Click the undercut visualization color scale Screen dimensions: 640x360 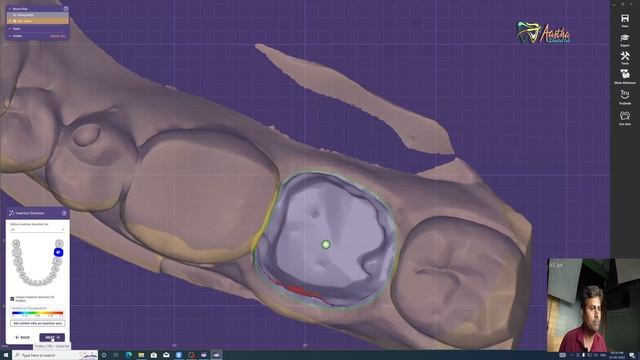[x=37, y=313]
